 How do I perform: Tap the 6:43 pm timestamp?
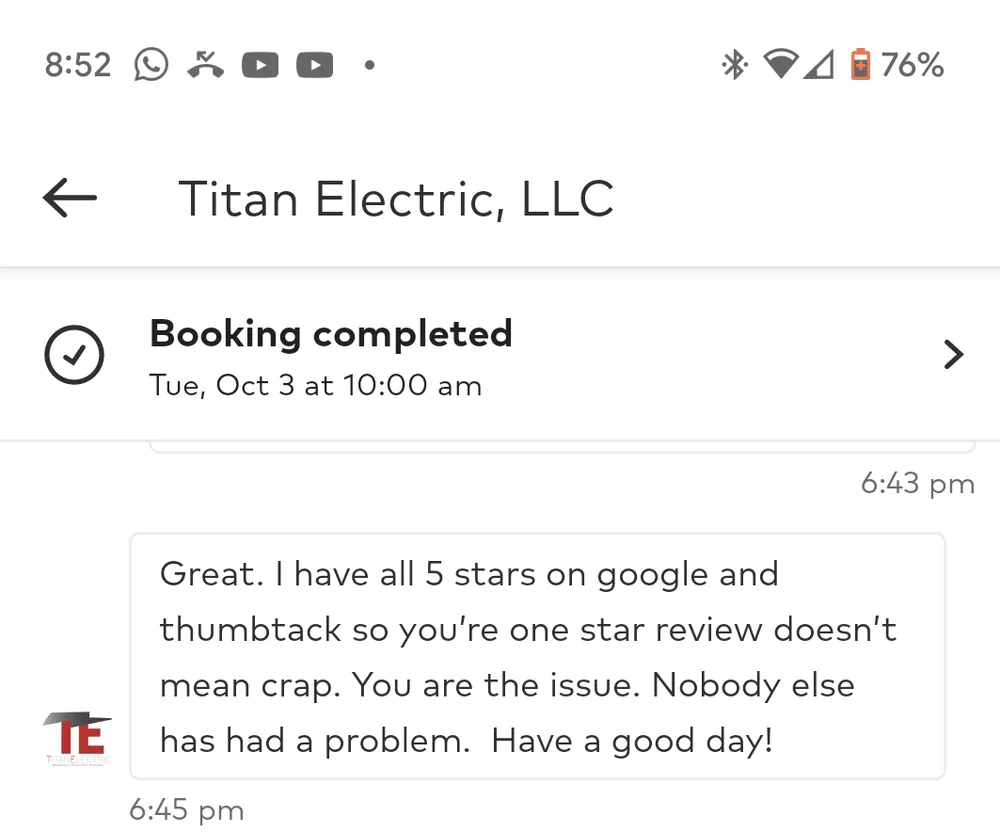click(918, 484)
